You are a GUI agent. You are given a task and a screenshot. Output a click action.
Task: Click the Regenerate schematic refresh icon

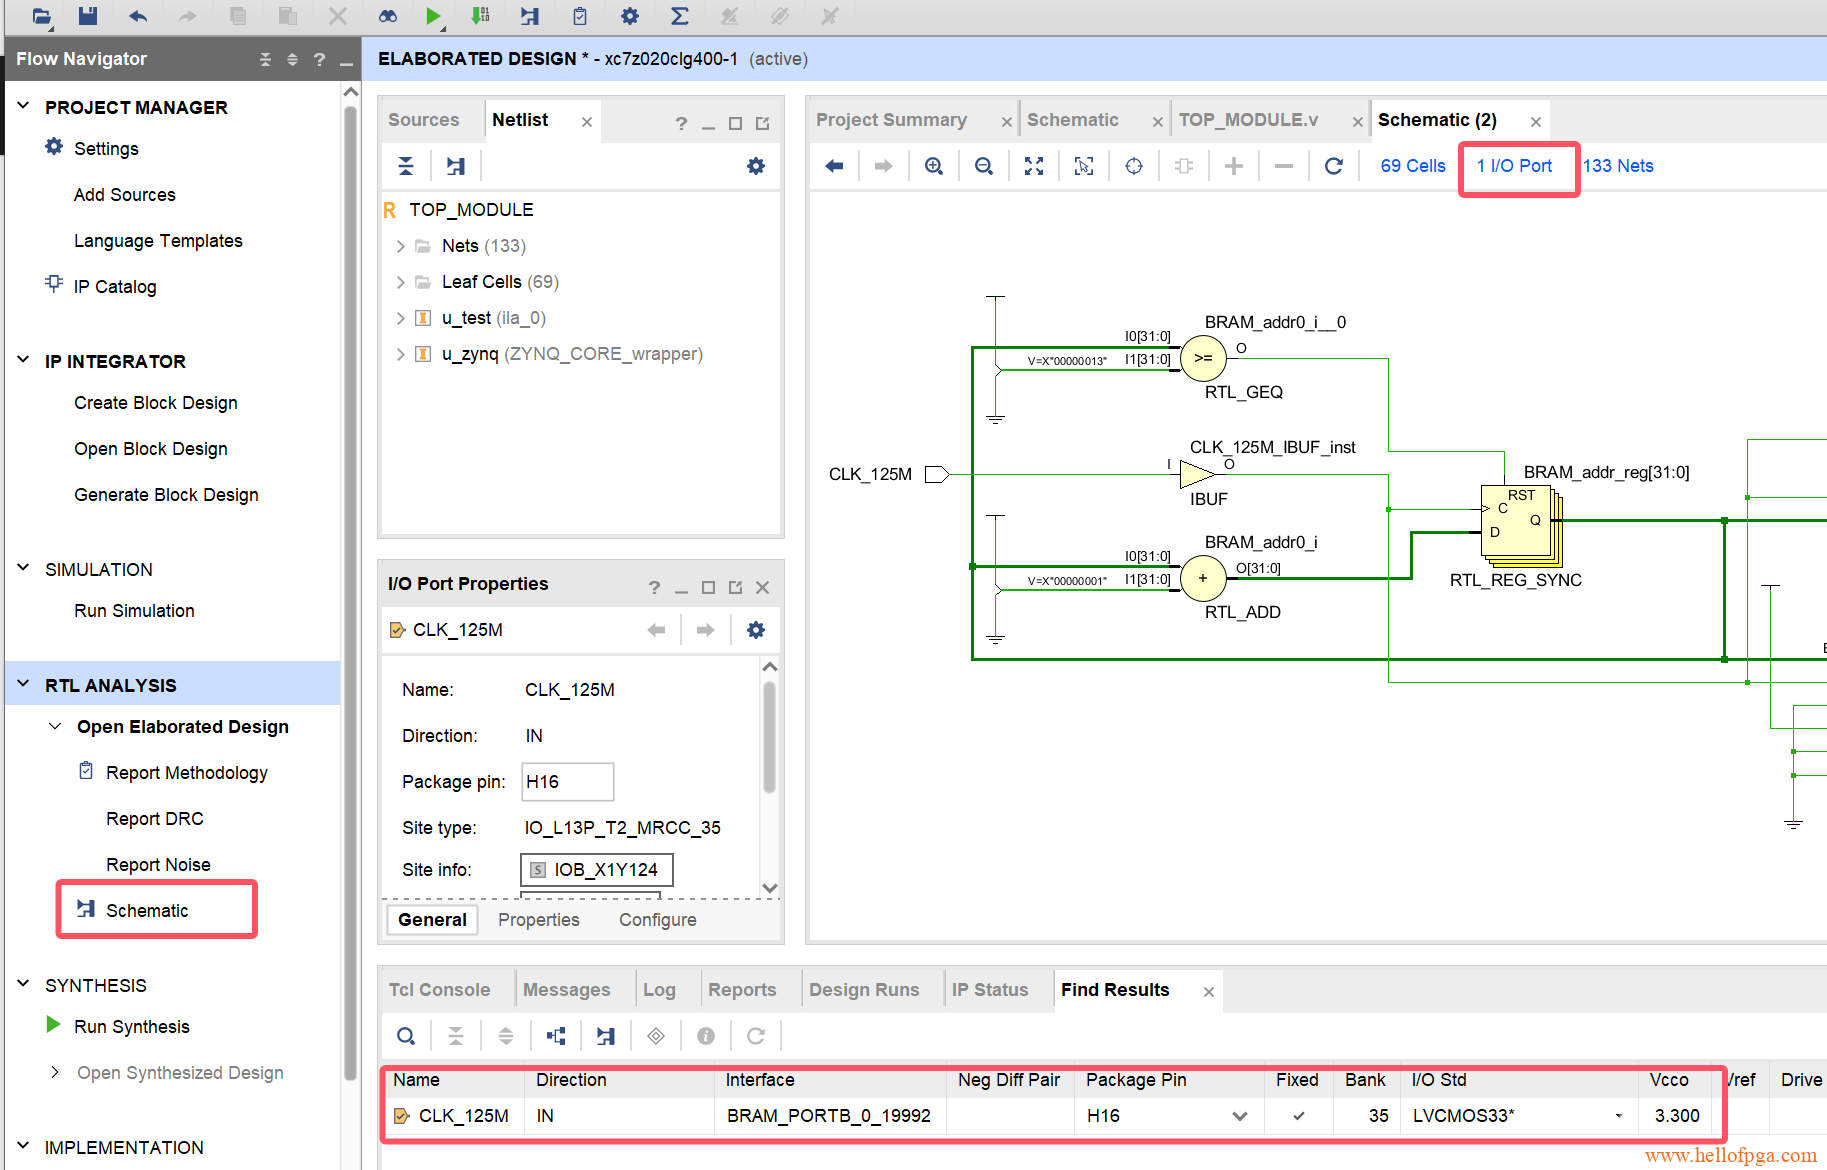point(1334,166)
